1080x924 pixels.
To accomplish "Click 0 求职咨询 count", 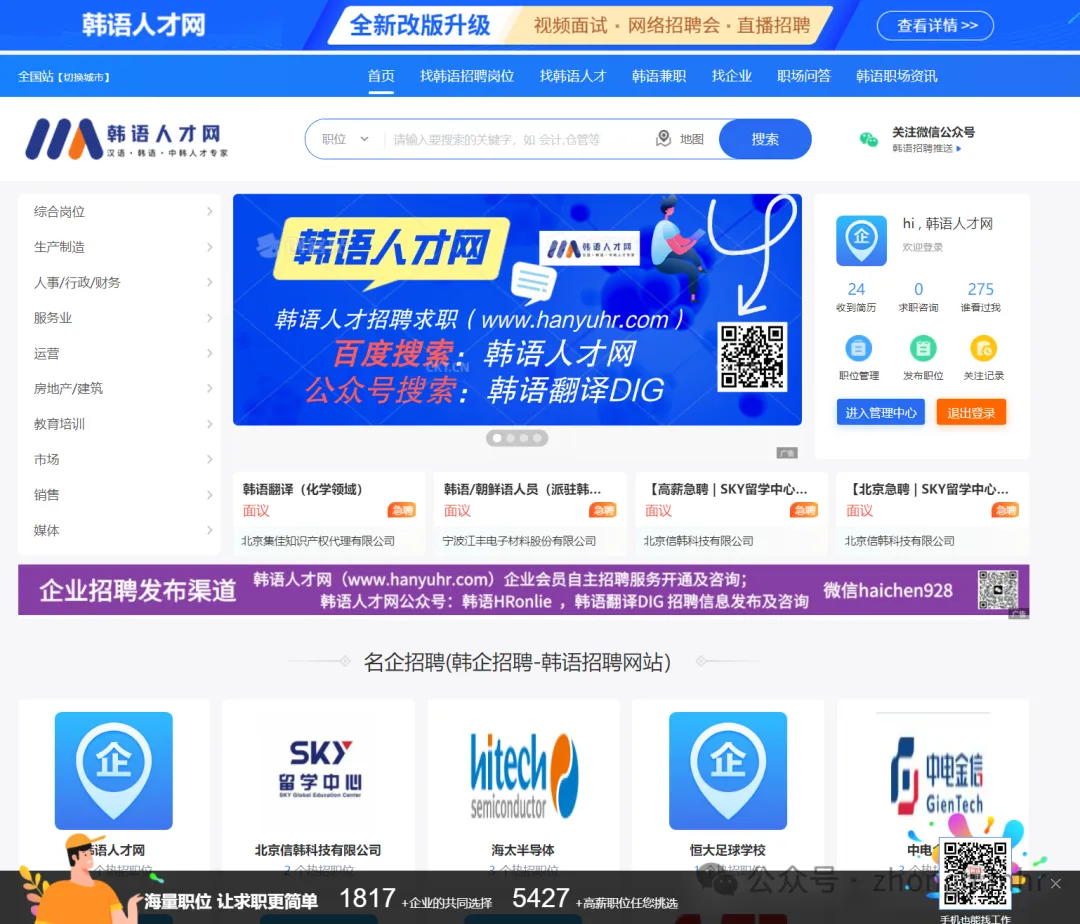I will point(918,296).
